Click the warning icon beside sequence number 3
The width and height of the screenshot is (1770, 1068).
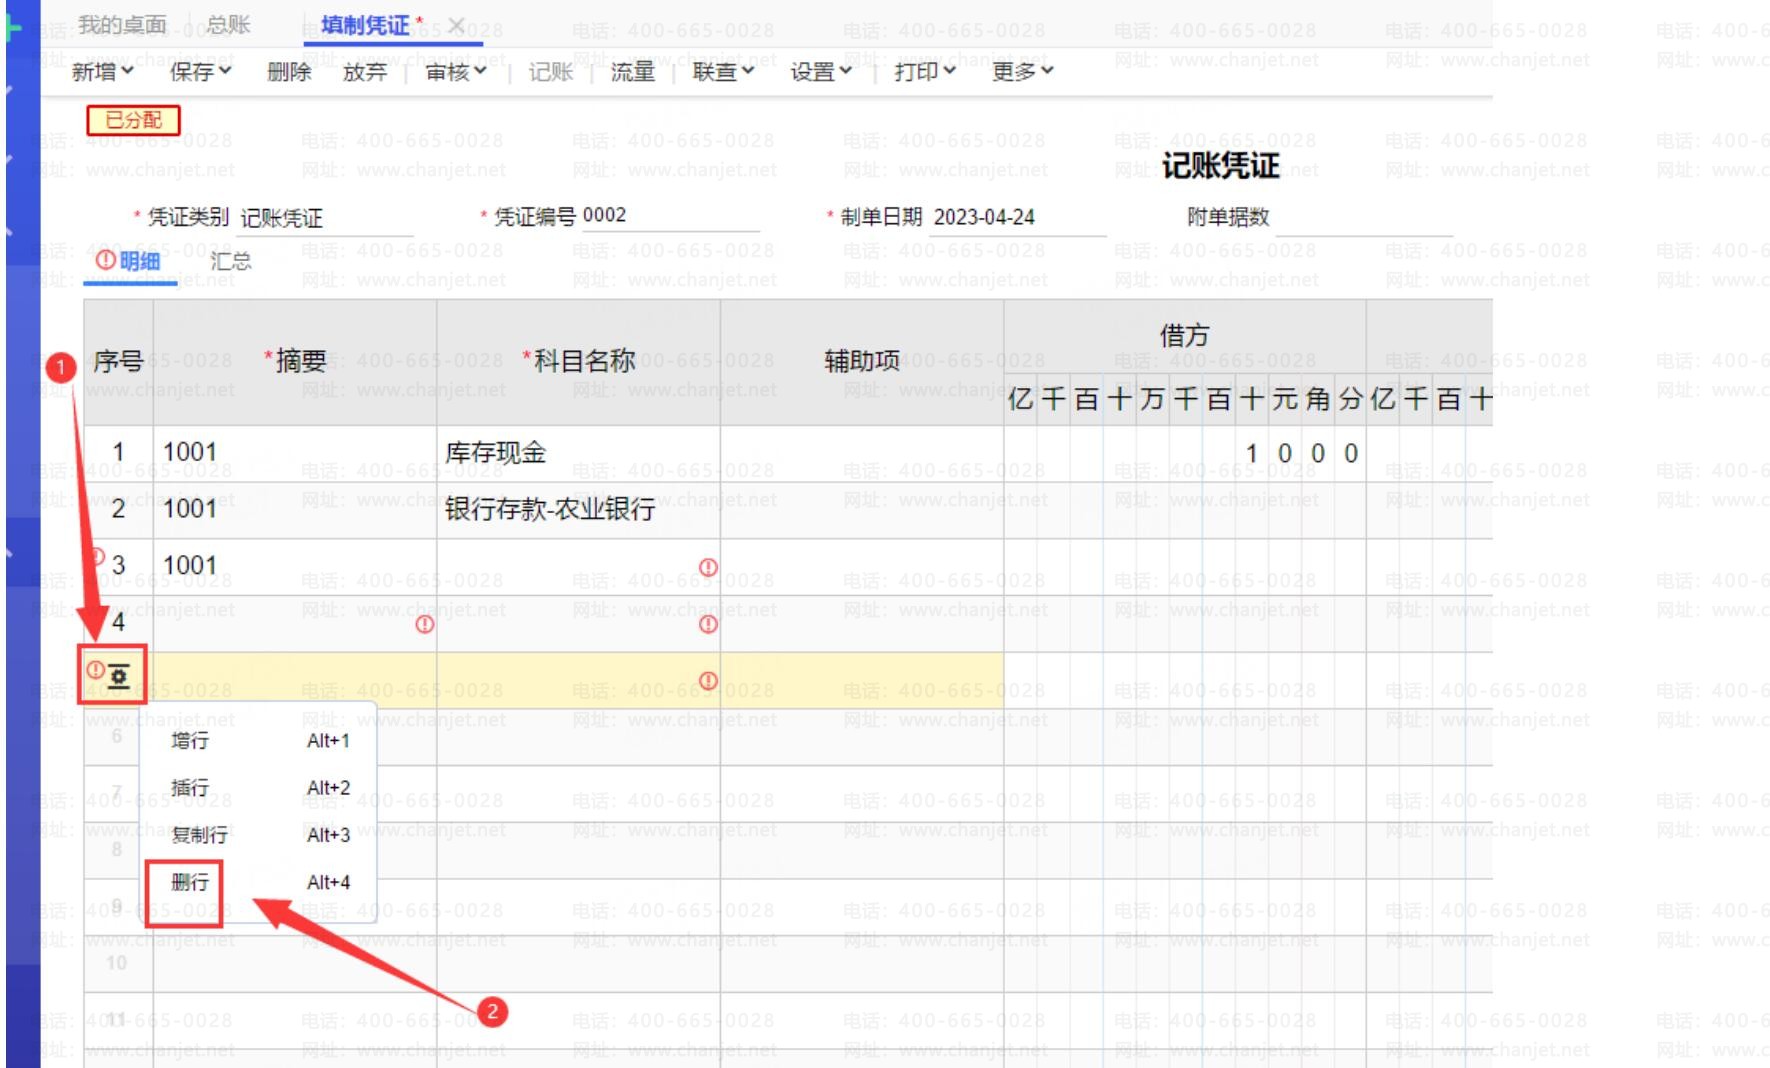tap(97, 556)
